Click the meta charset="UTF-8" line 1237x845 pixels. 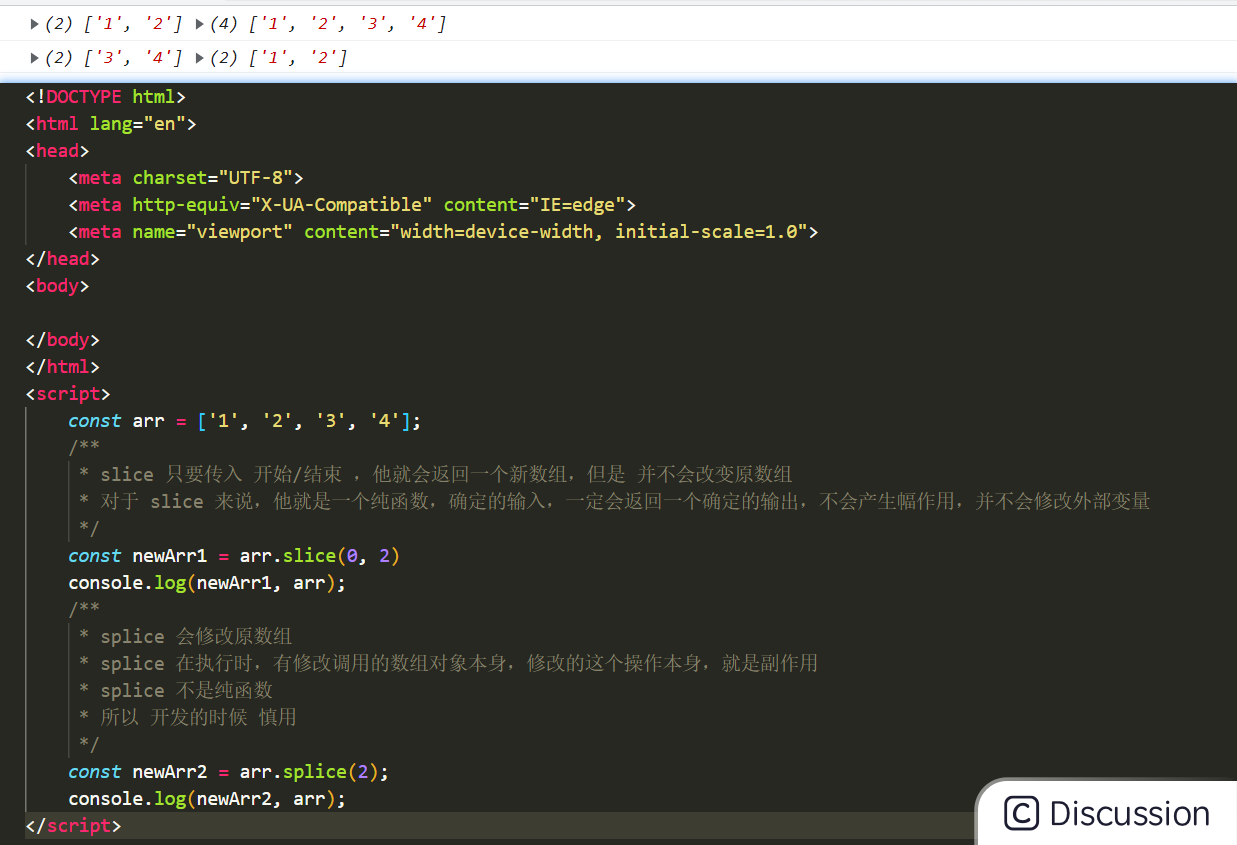tap(186, 178)
